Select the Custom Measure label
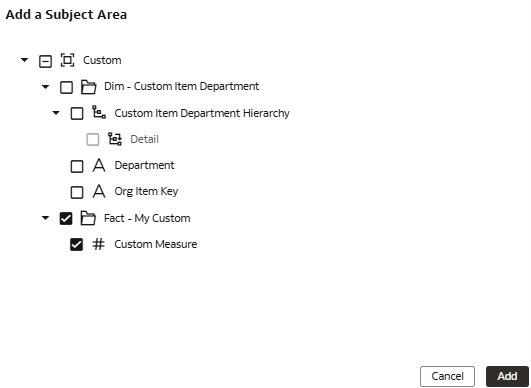 pyautogui.click(x=156, y=244)
